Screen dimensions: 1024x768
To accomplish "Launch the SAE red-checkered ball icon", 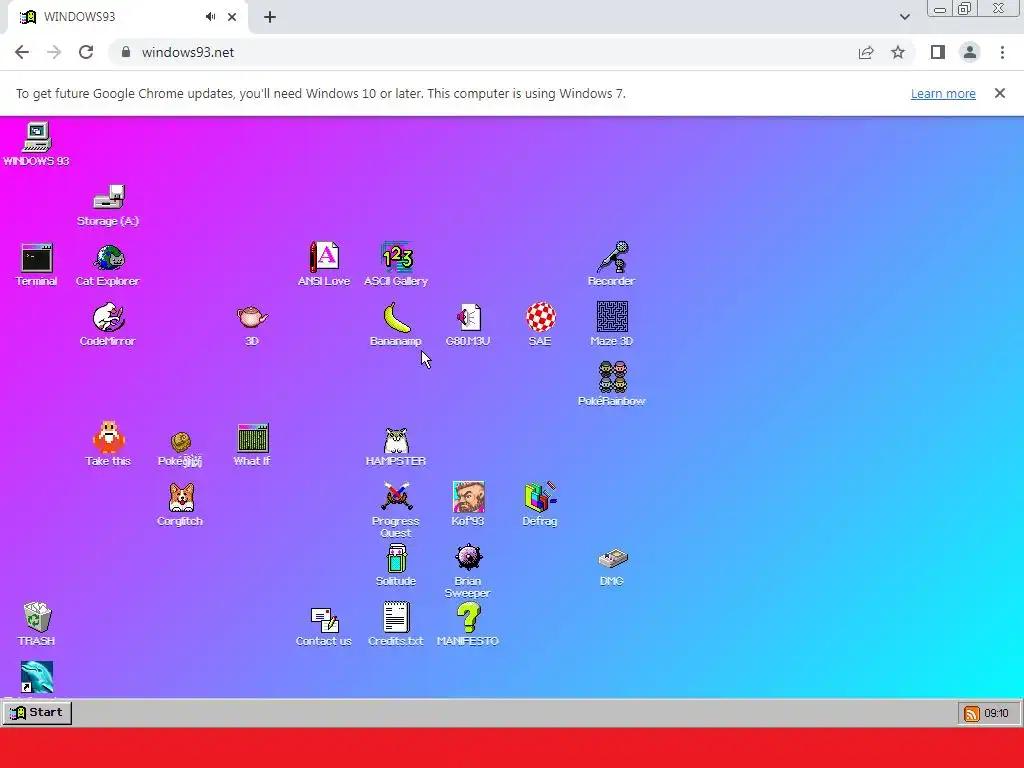I will [540, 318].
